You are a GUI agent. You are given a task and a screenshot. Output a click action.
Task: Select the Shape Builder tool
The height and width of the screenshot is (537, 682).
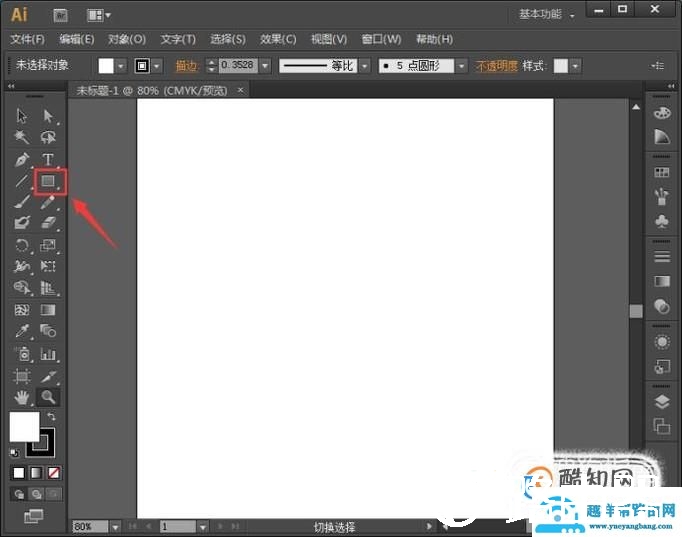pyautogui.click(x=22, y=288)
